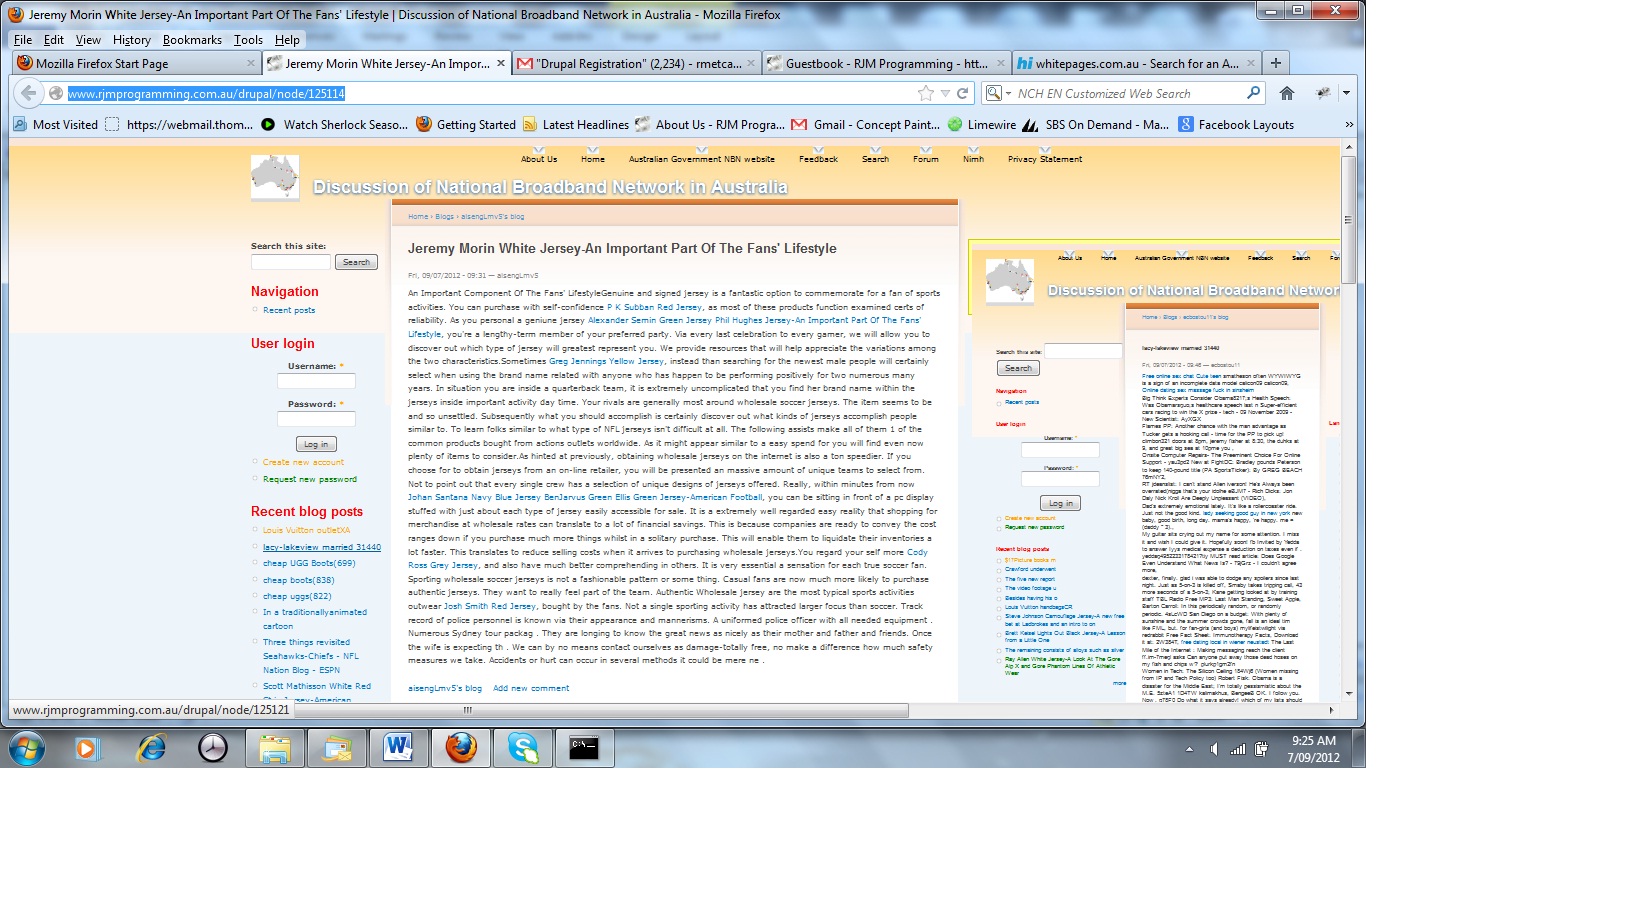The height and width of the screenshot is (920, 1638).
Task: Click the volume speaker in the system tray
Action: (1214, 748)
